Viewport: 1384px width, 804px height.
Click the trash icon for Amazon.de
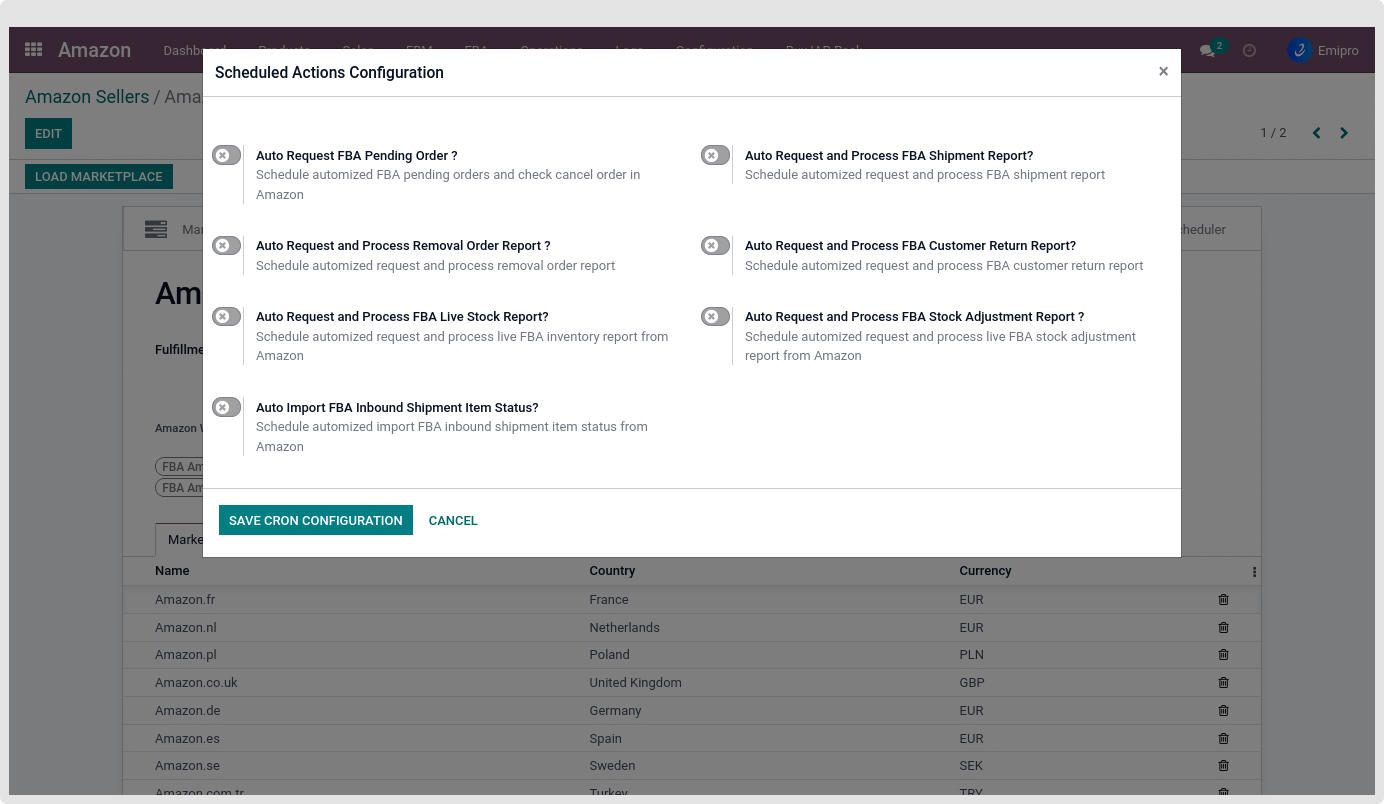coord(1223,711)
